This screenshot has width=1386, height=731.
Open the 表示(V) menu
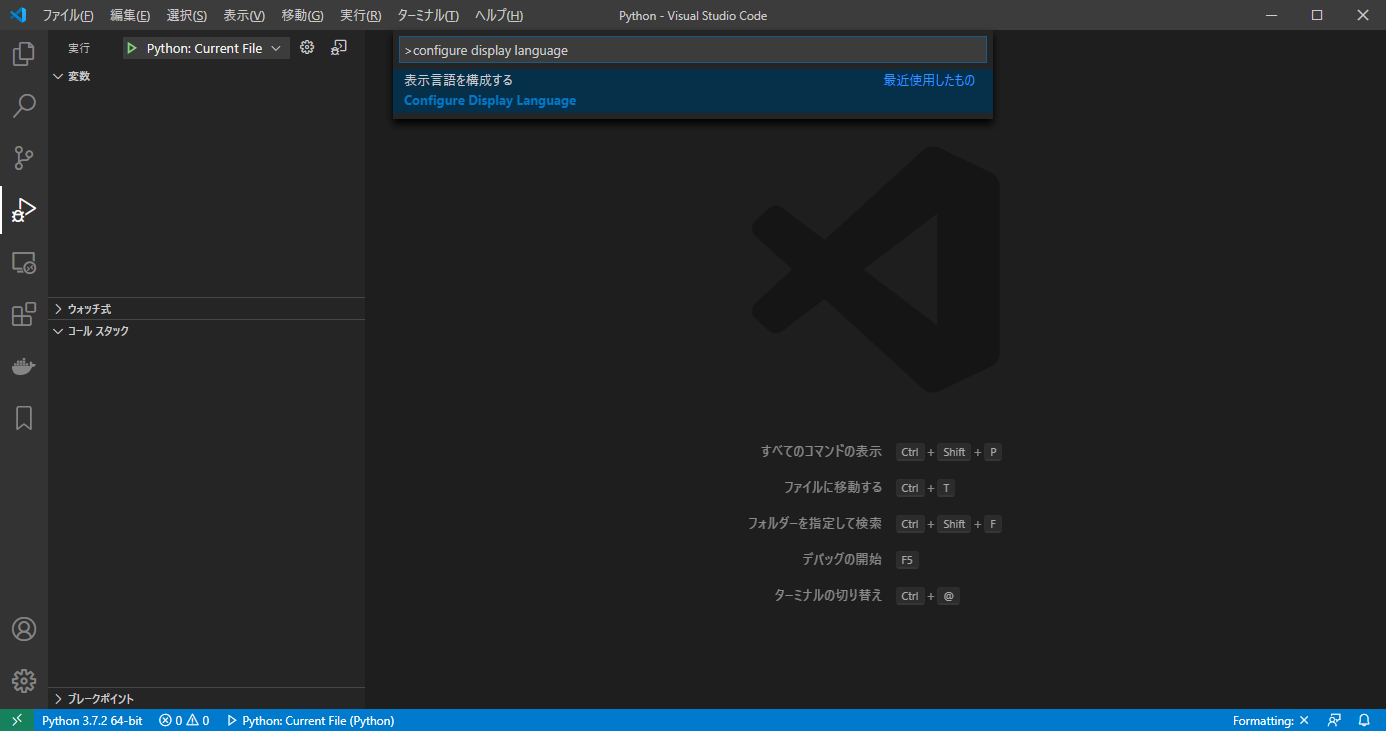click(x=244, y=15)
